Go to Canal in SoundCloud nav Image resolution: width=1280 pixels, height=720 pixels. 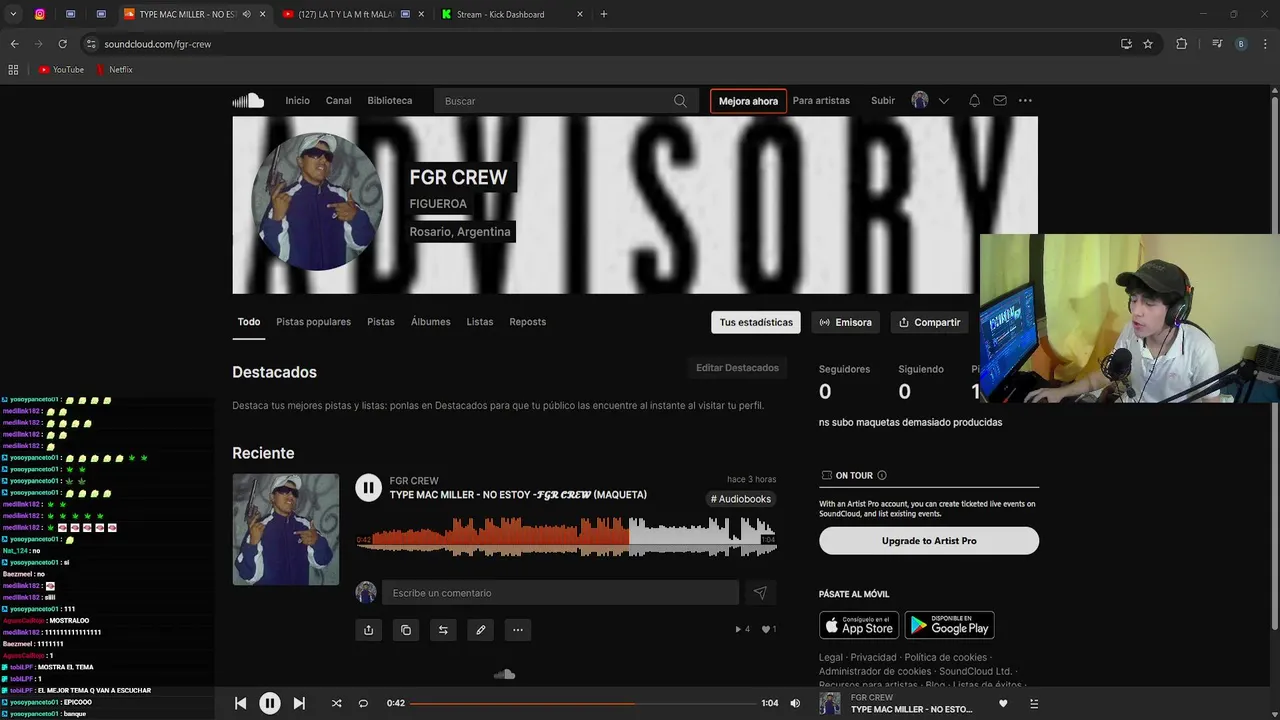click(x=338, y=101)
